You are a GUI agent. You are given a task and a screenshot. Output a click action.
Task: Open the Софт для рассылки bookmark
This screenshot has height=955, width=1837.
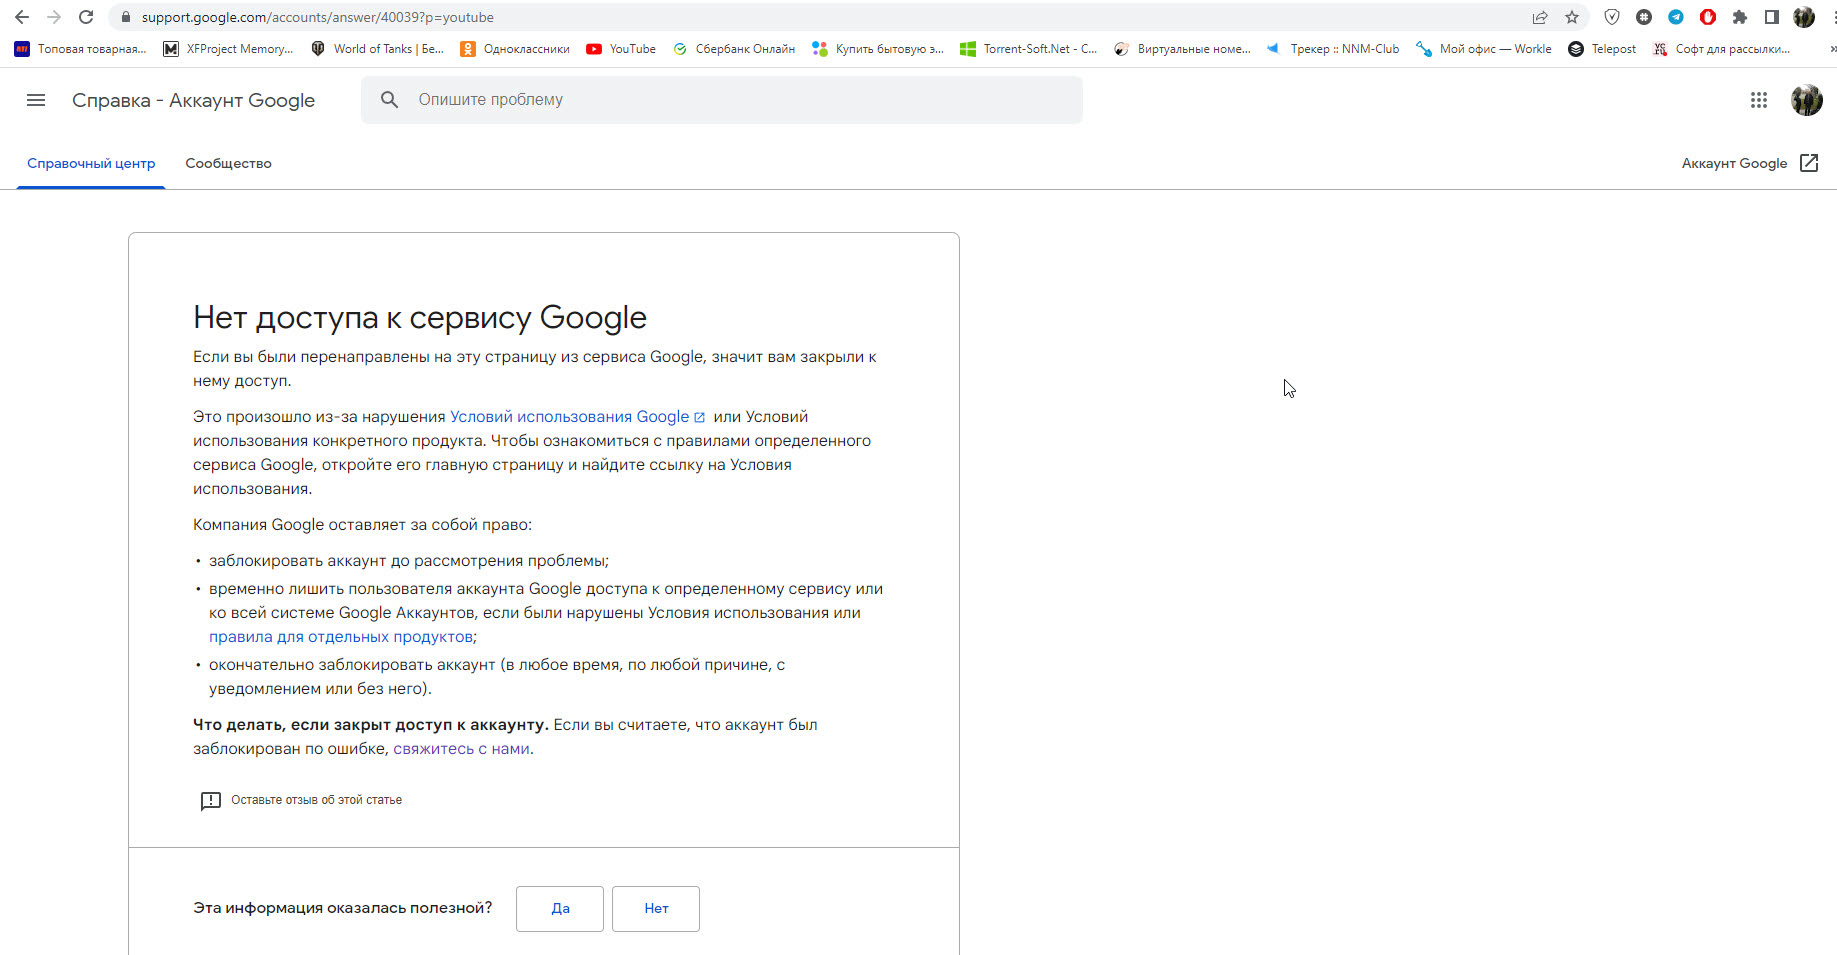pyautogui.click(x=1721, y=49)
